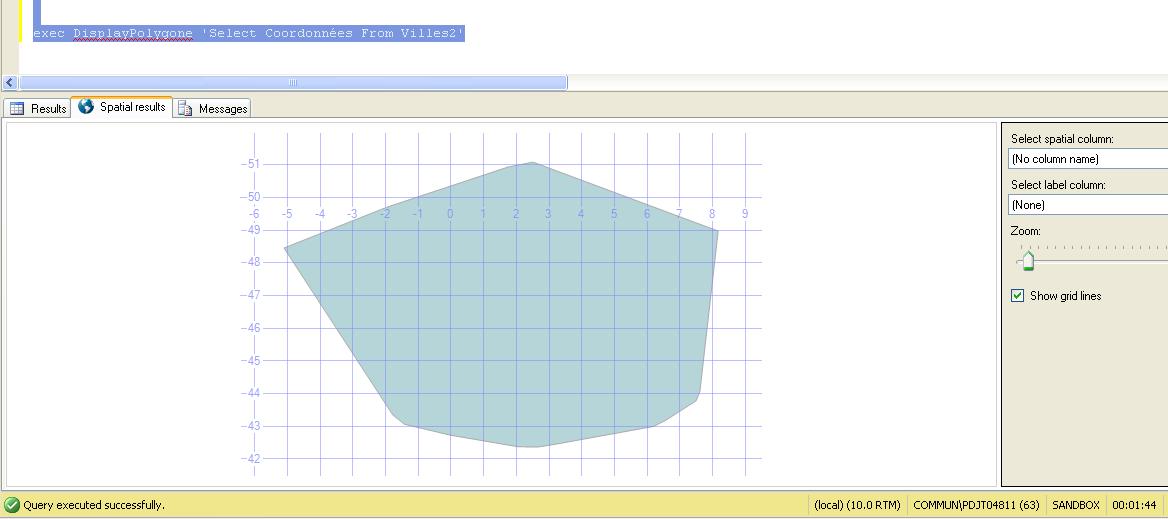Click the Results tab grid icon
The width and height of the screenshot is (1168, 519).
click(17, 109)
